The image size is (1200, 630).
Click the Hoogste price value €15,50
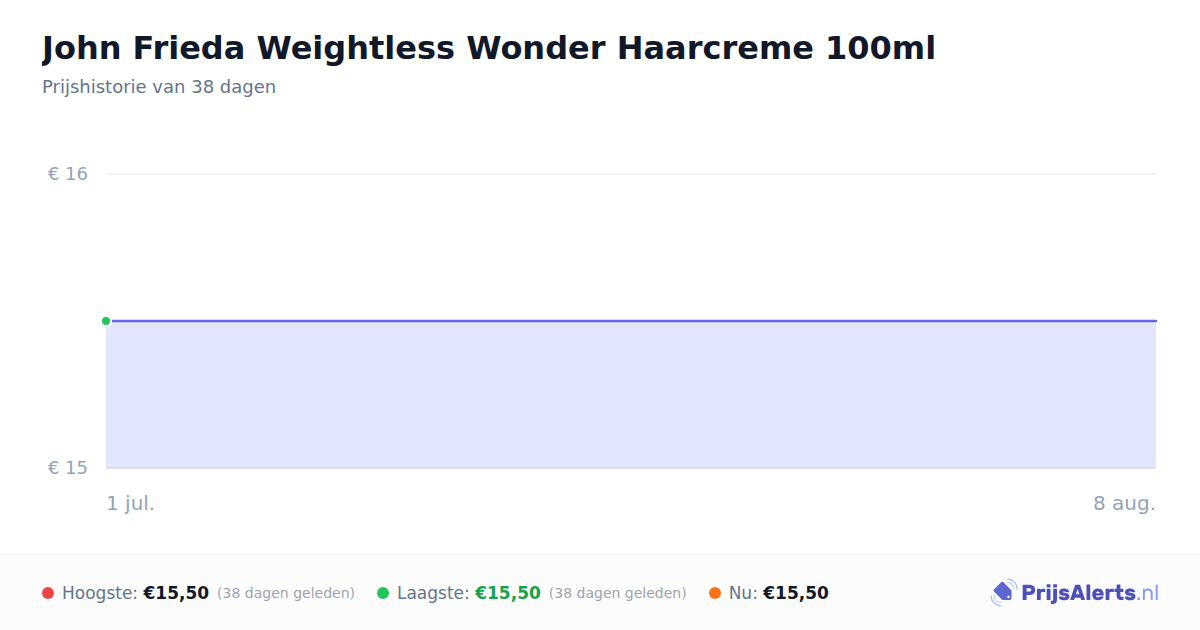176,593
